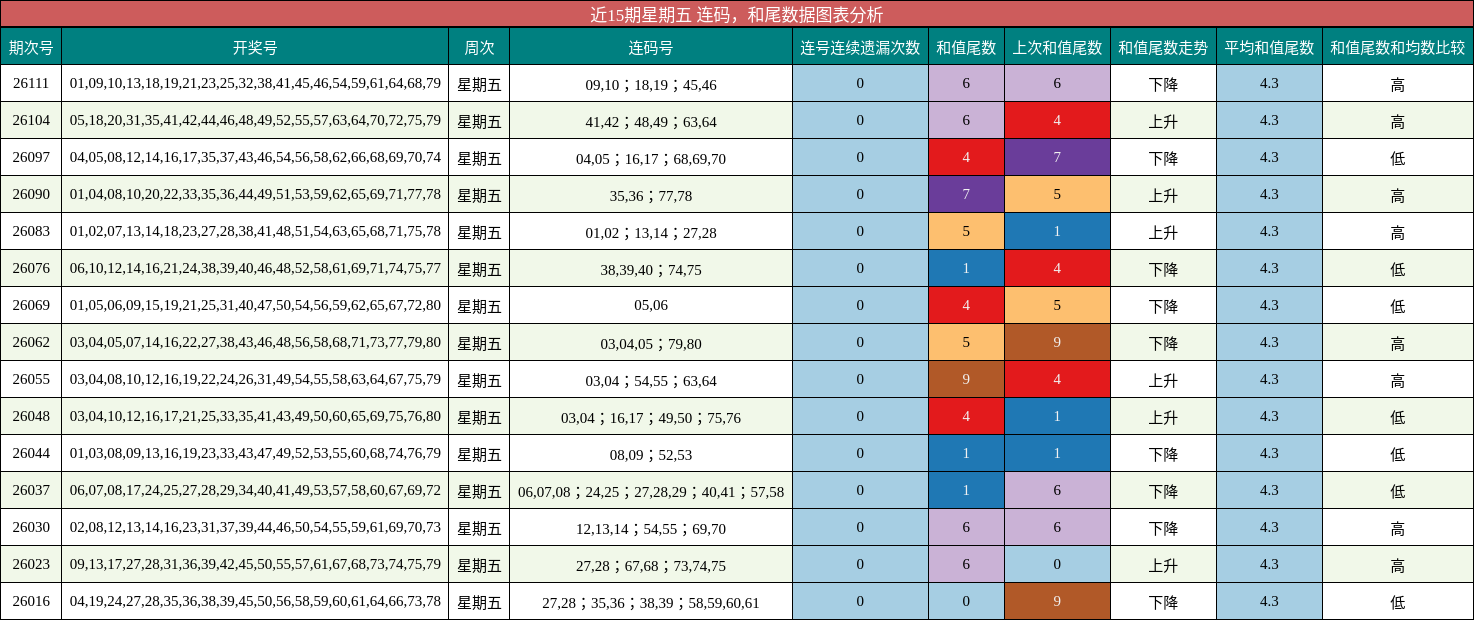Screen dimensions: 1474x620
Task: Click 上次和值尾数 cell 9 in row 26016
Action: (x=1057, y=602)
